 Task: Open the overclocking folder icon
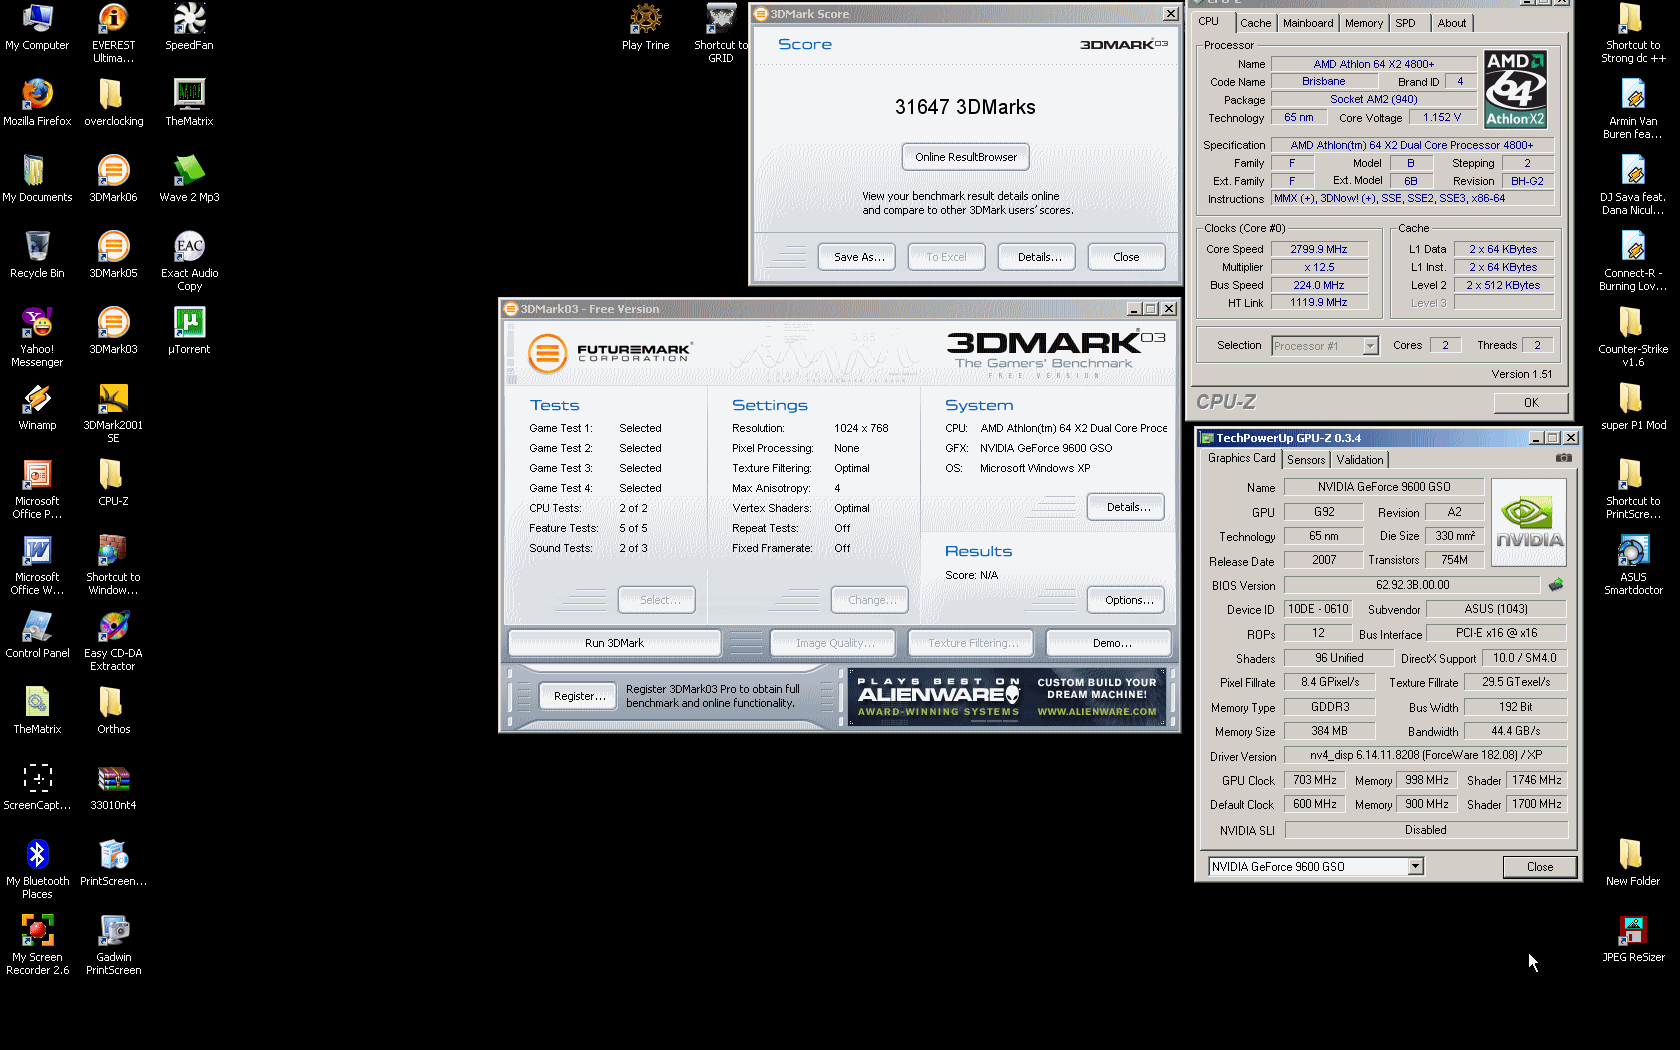pyautogui.click(x=113, y=103)
